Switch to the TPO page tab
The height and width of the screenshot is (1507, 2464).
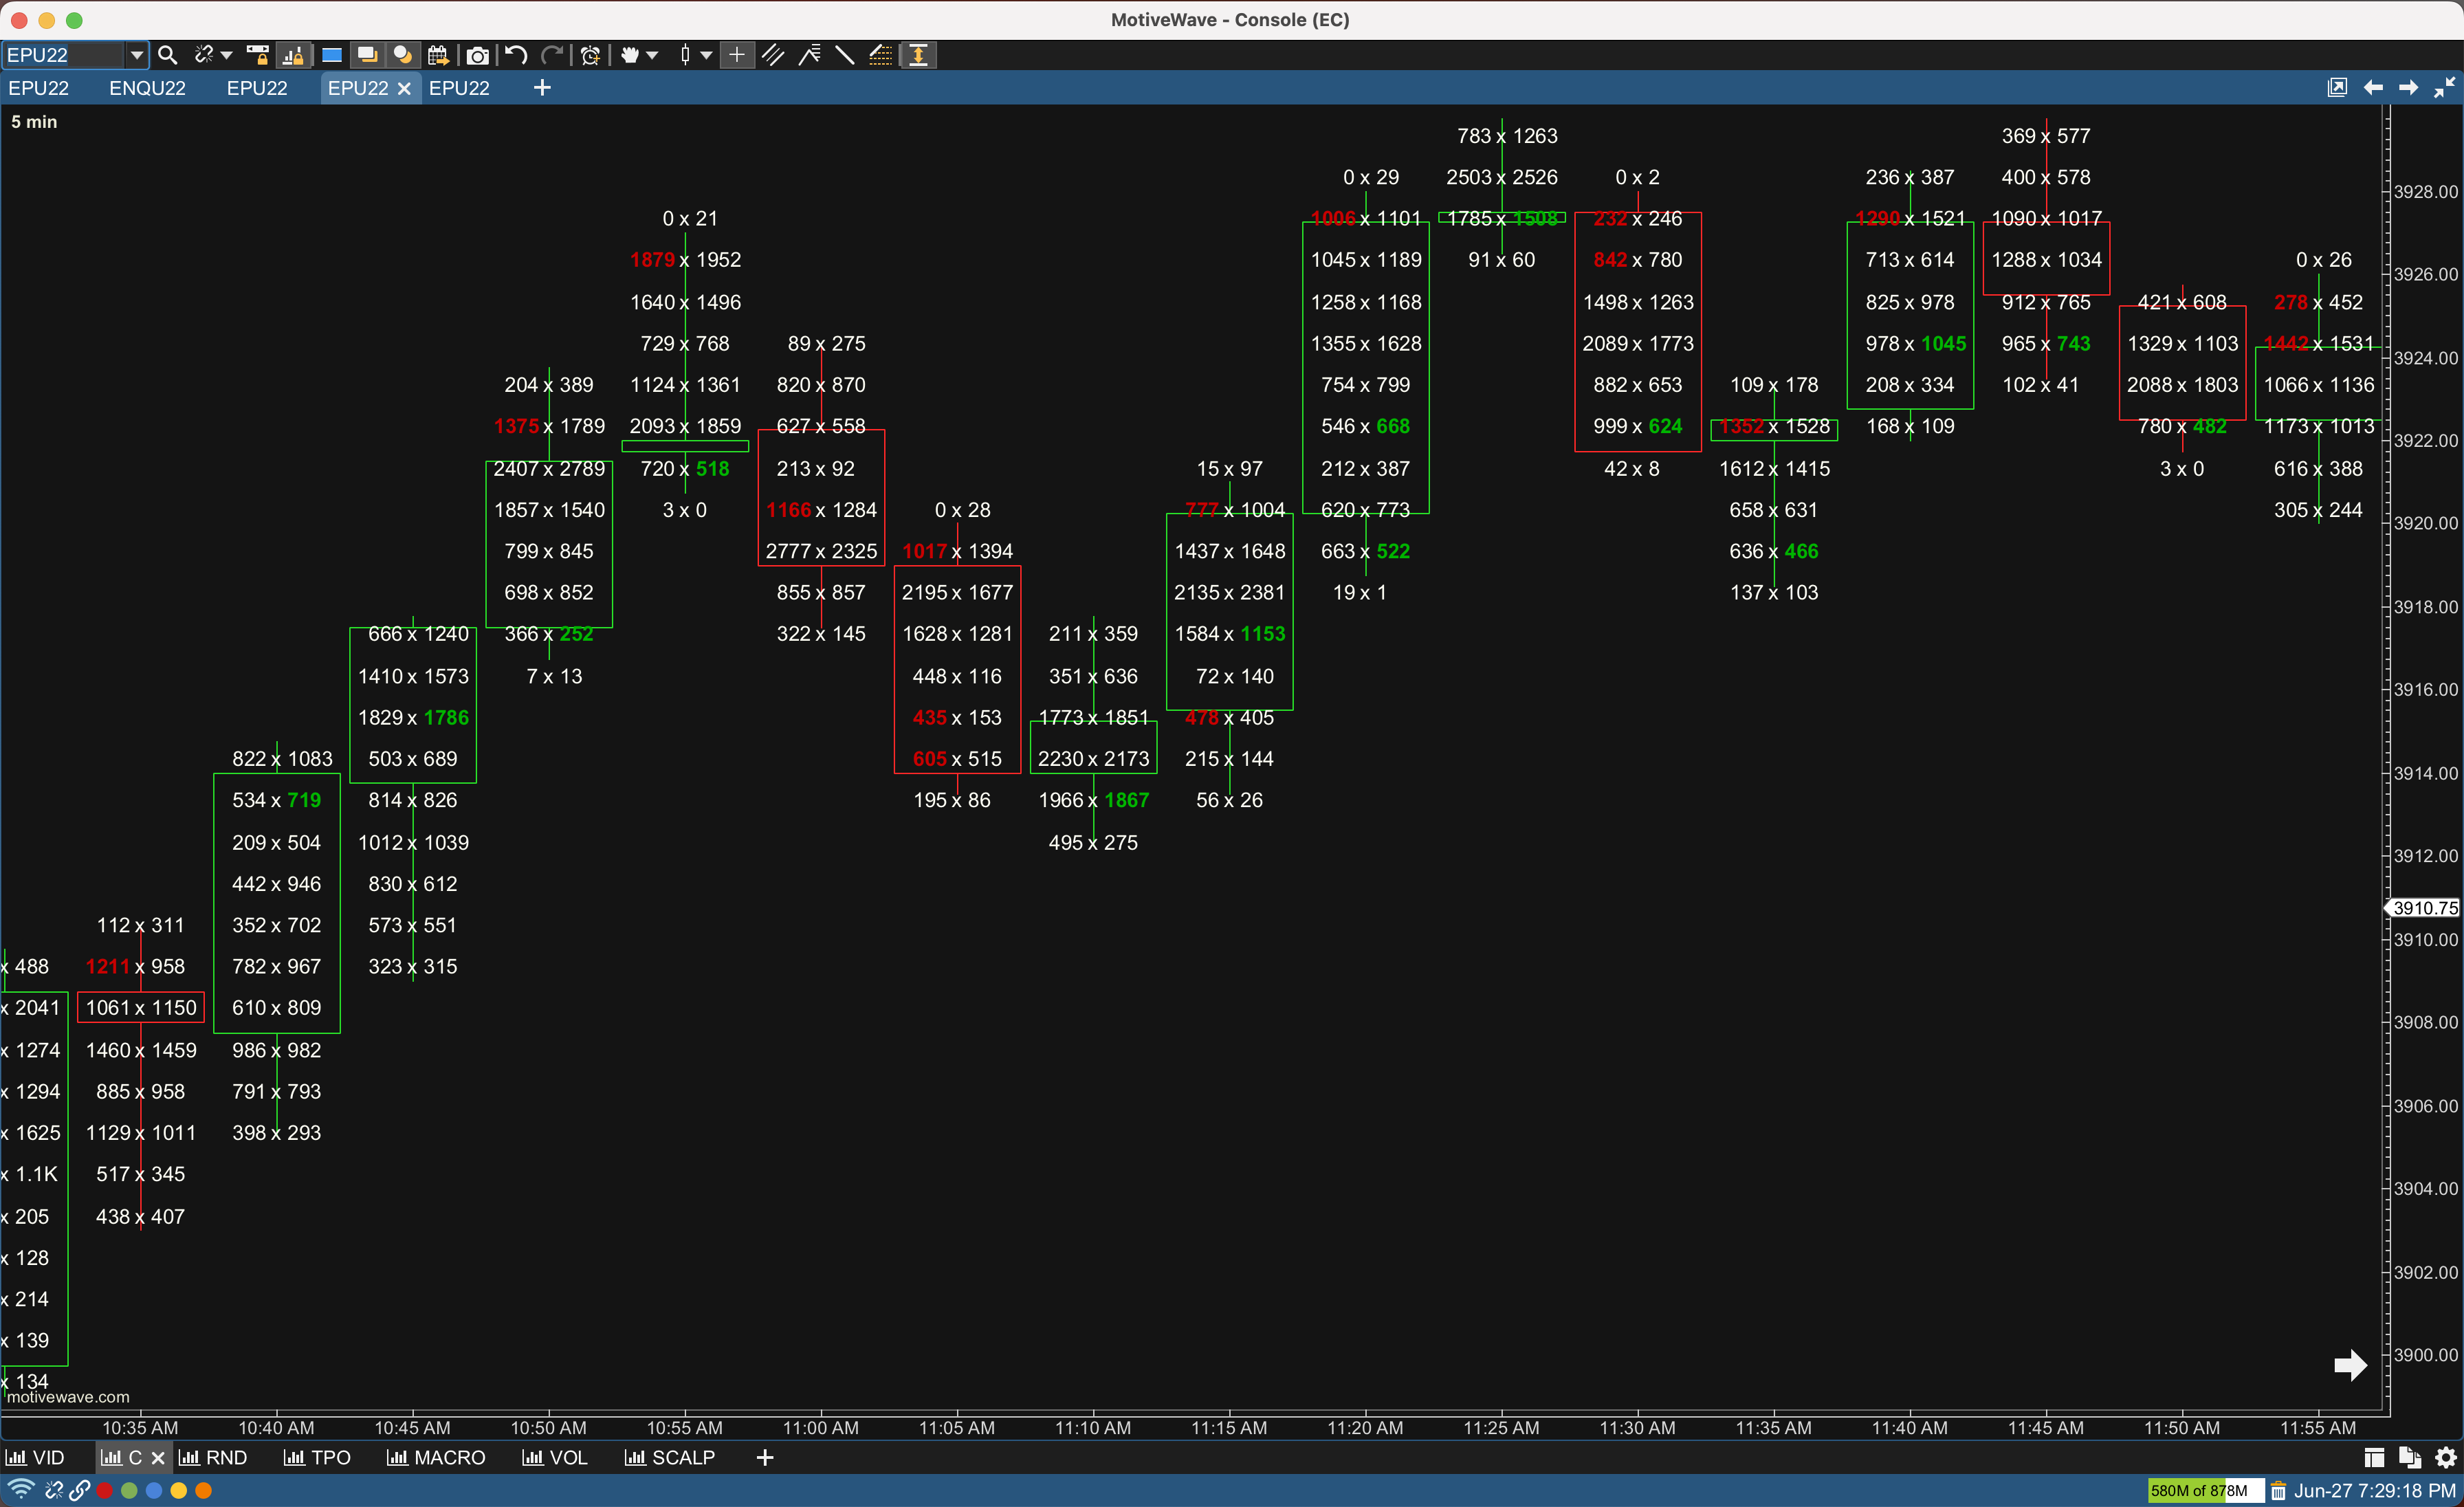[x=317, y=1458]
